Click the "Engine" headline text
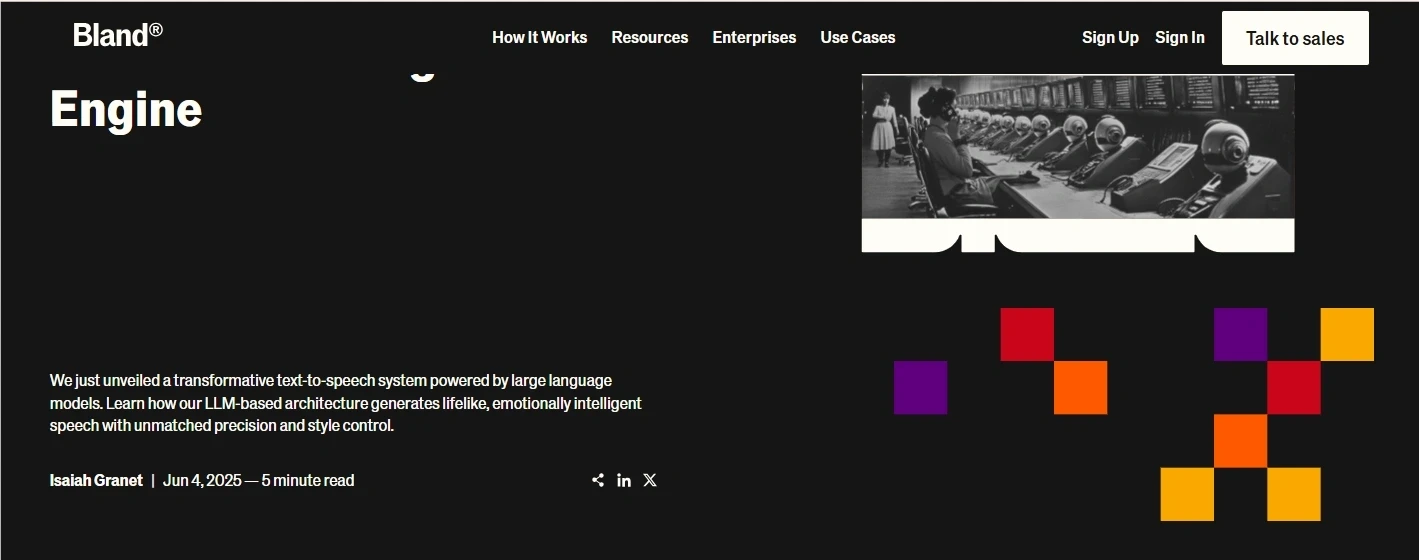The width and height of the screenshot is (1419, 560). point(126,109)
